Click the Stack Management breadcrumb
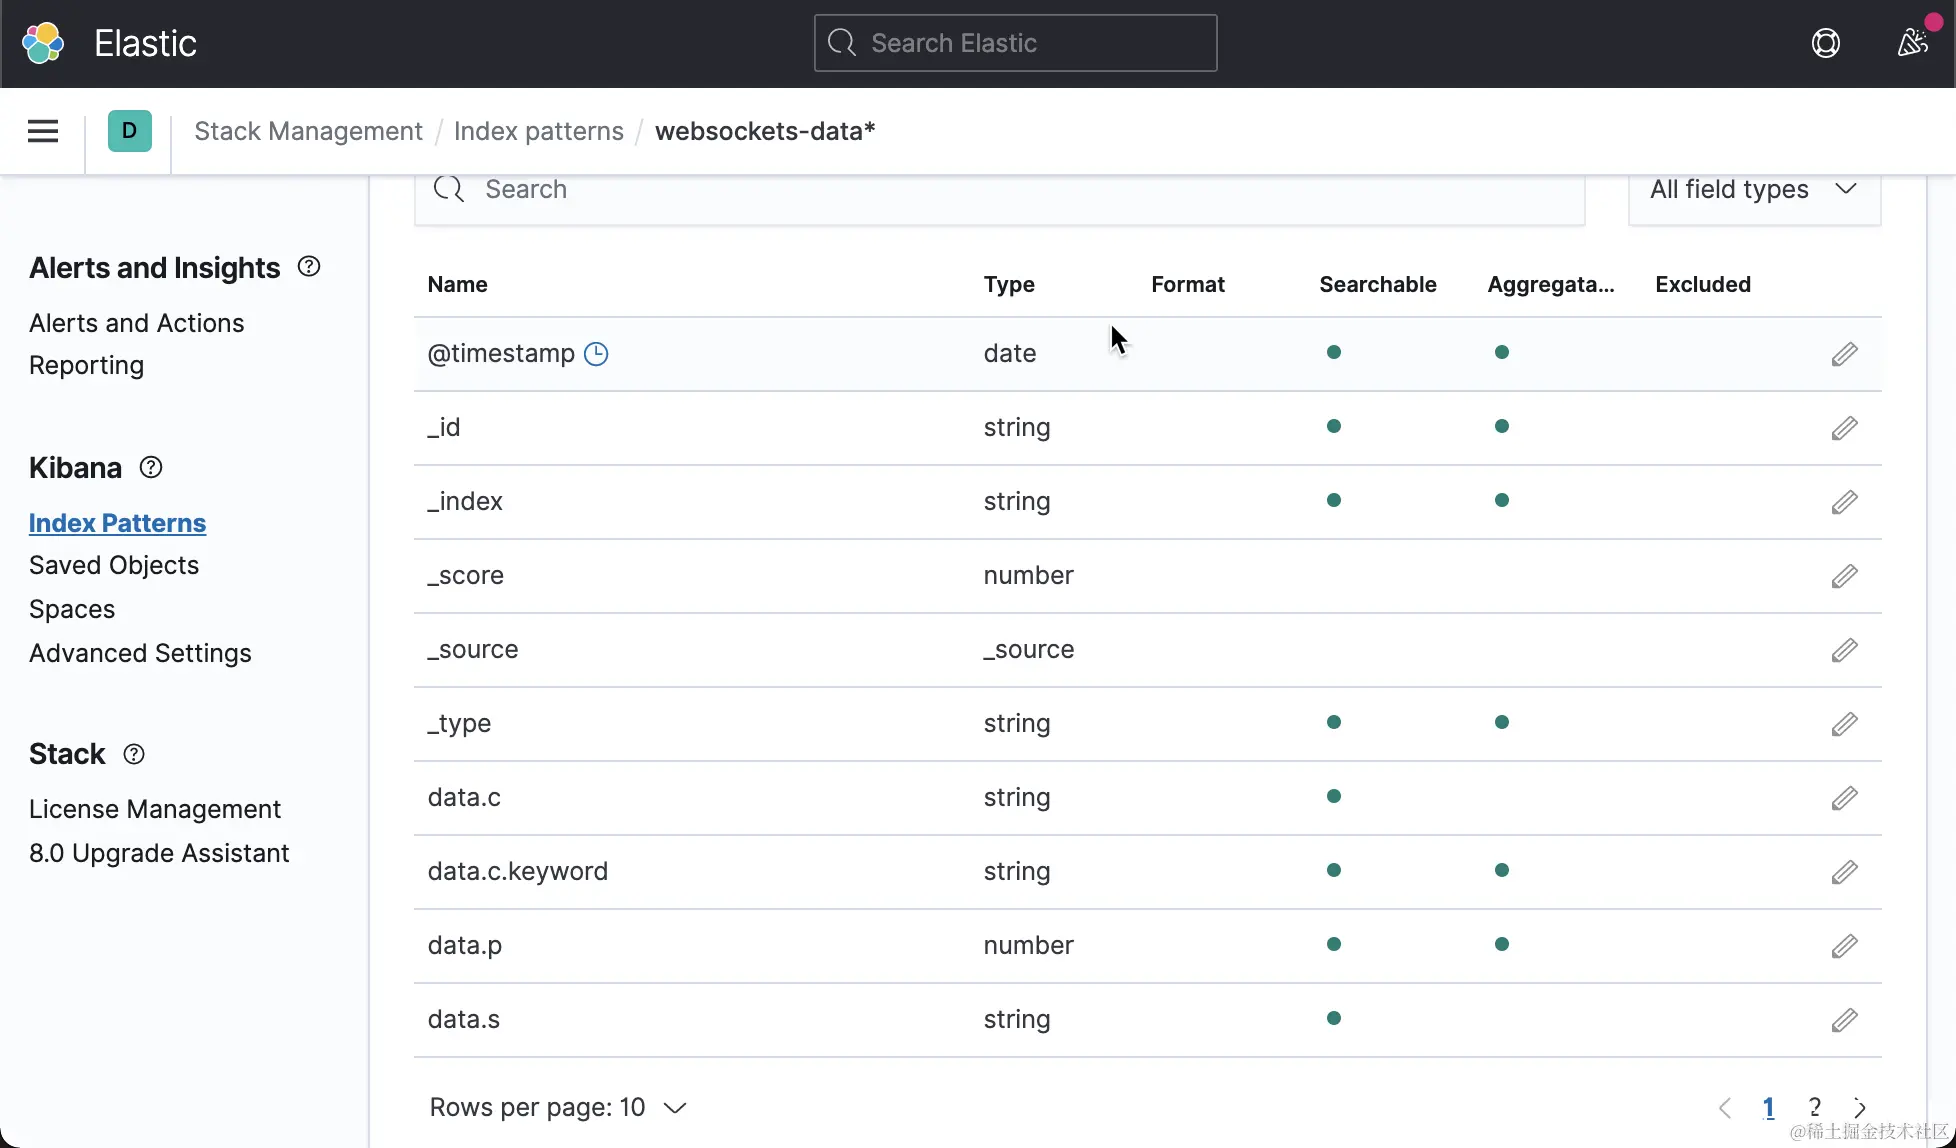 pyautogui.click(x=308, y=131)
